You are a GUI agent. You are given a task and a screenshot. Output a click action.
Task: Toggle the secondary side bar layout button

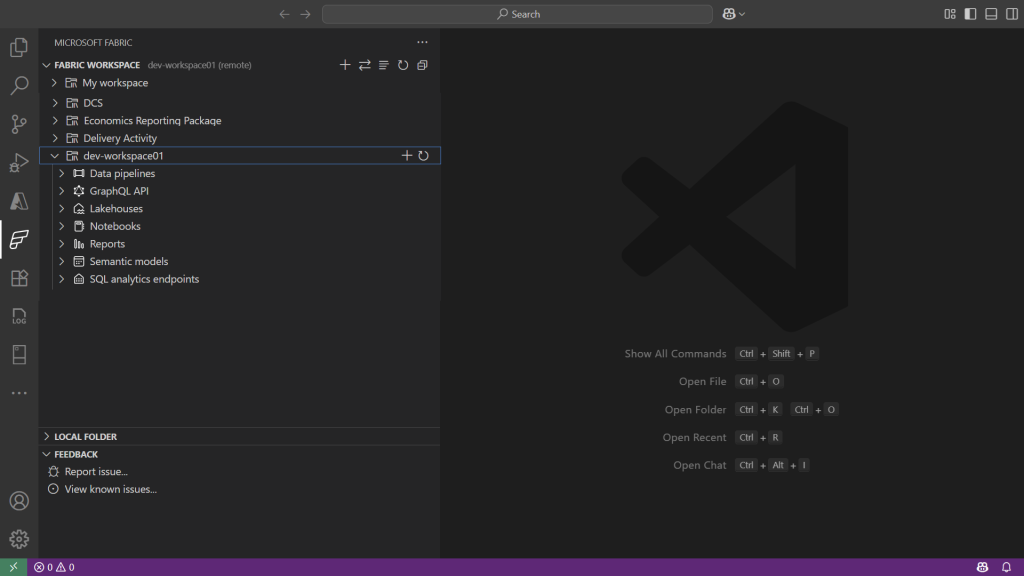point(1010,14)
